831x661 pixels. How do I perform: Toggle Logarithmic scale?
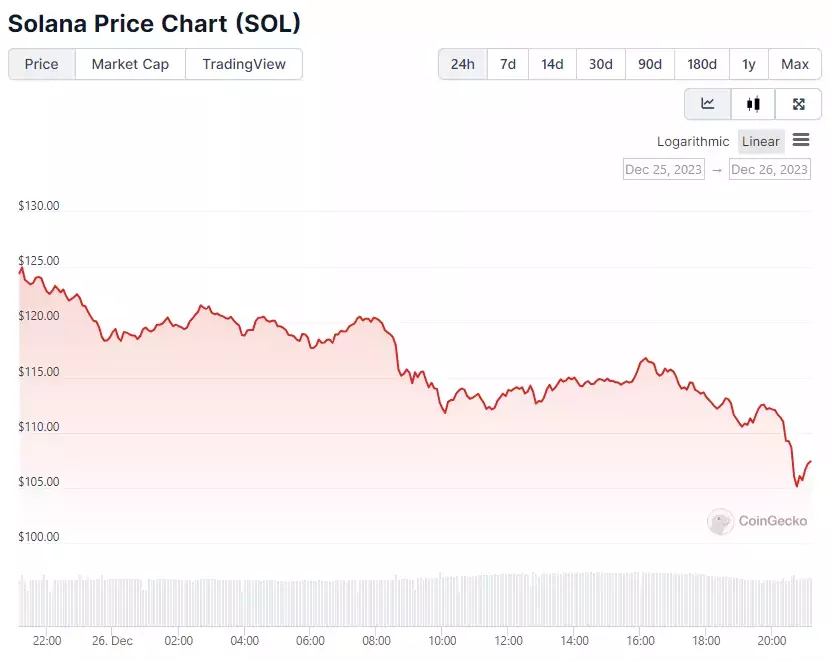point(693,142)
